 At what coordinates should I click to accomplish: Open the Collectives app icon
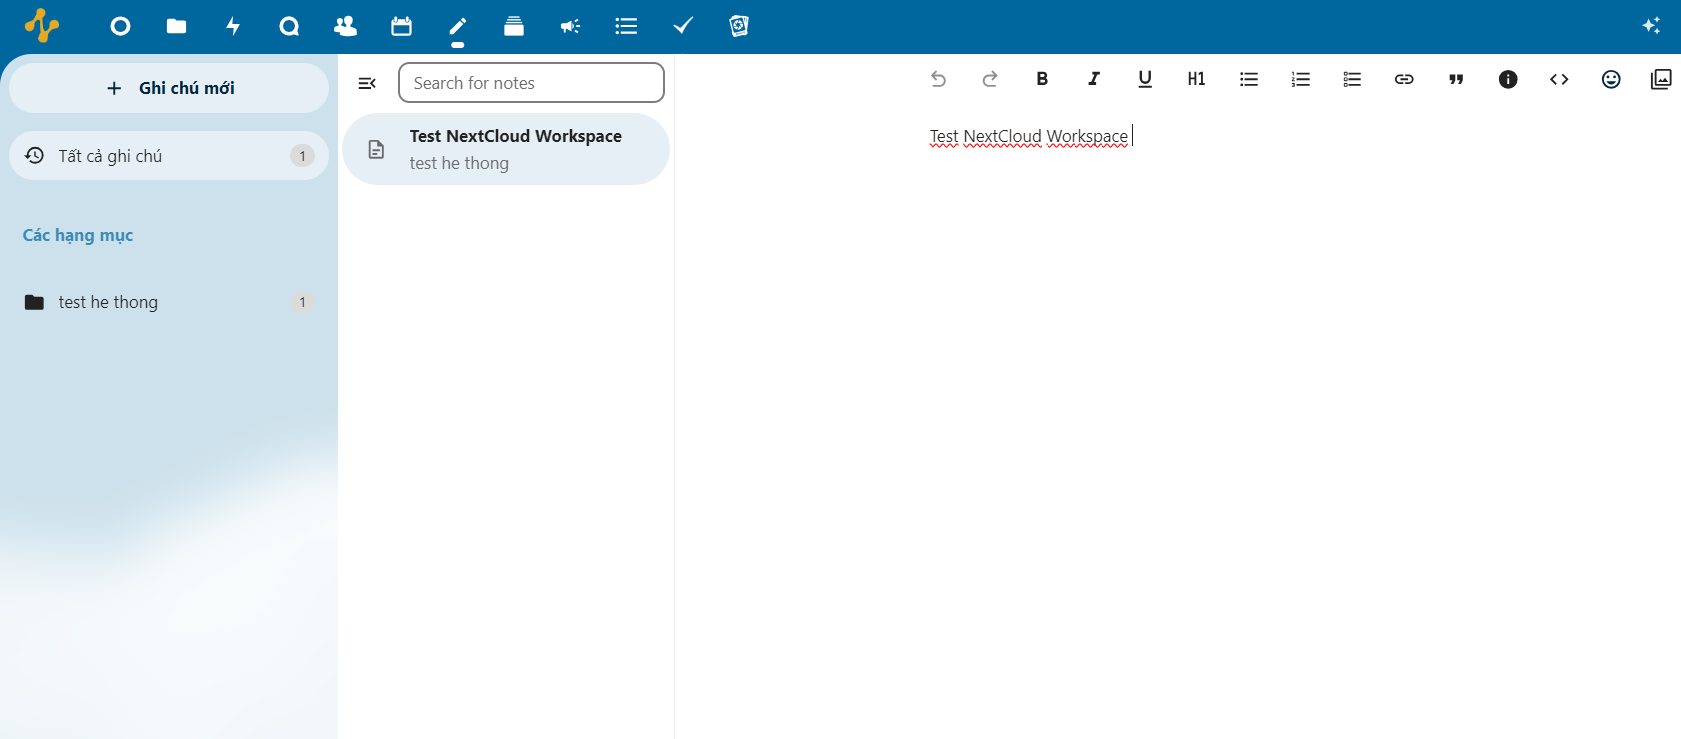point(739,26)
